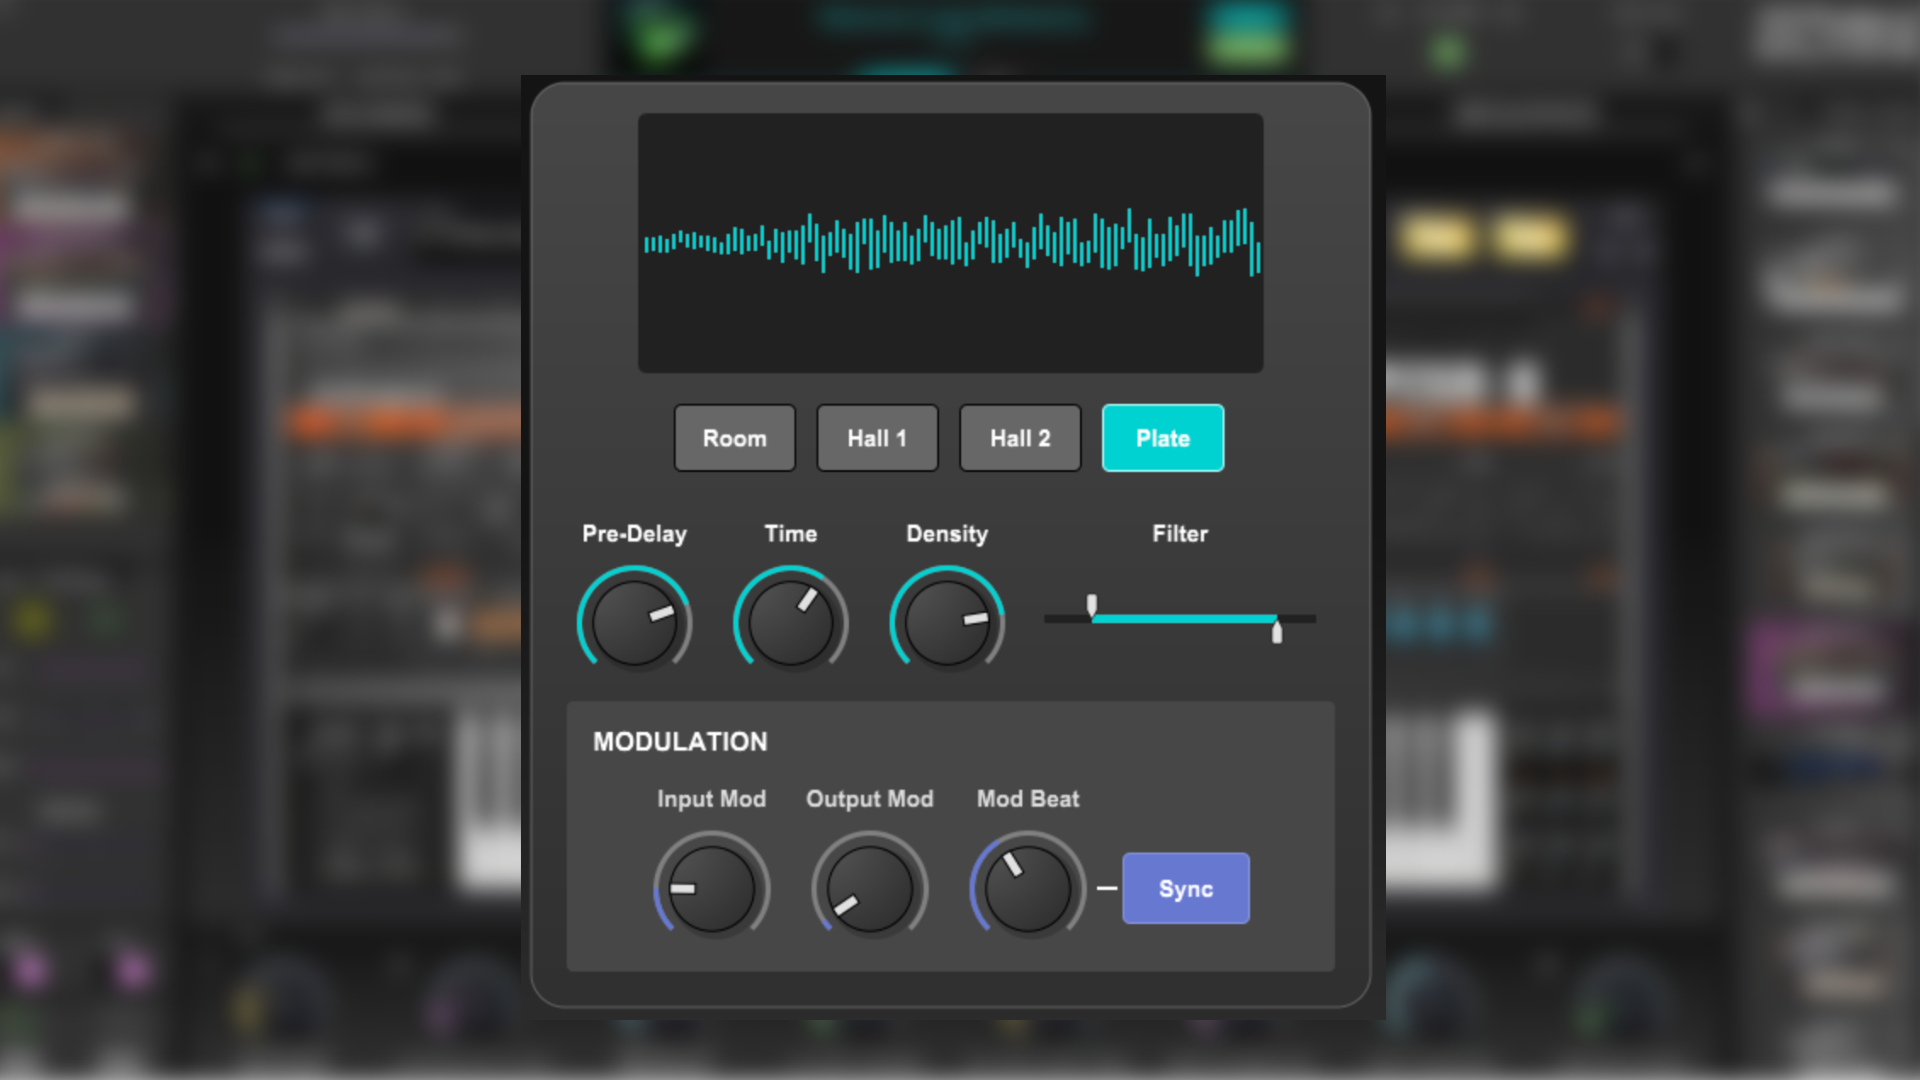The image size is (1920, 1080).
Task: Select the Room reverb type
Action: 734,438
